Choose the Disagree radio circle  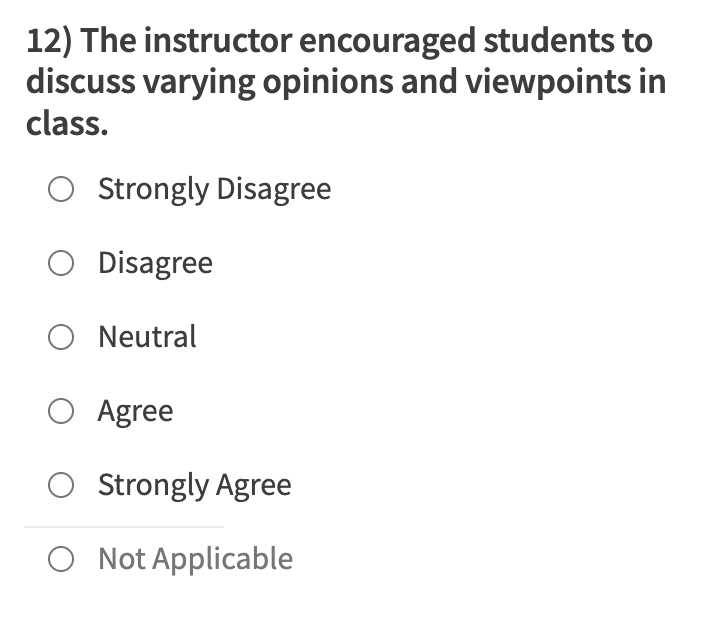[61, 263]
